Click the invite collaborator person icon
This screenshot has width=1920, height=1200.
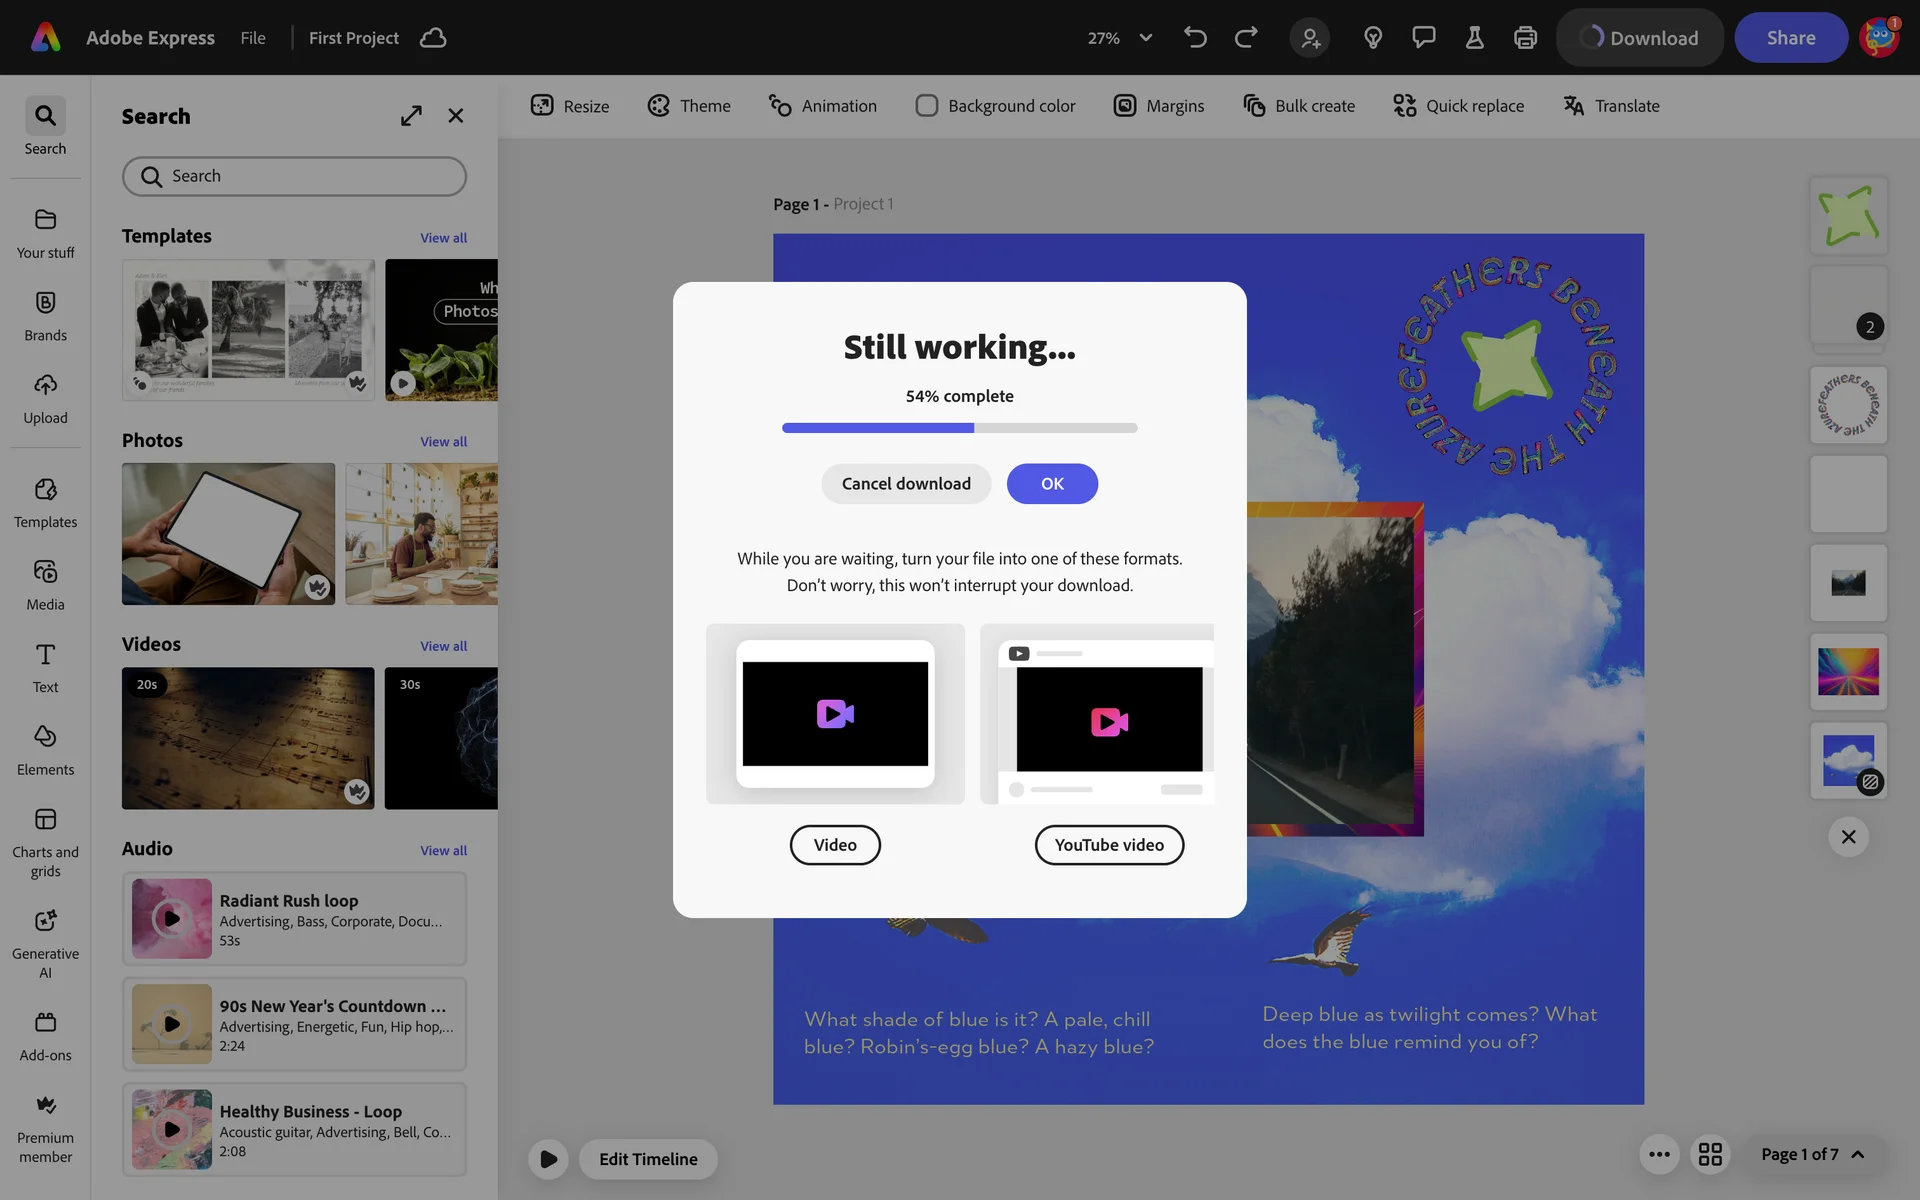point(1310,38)
